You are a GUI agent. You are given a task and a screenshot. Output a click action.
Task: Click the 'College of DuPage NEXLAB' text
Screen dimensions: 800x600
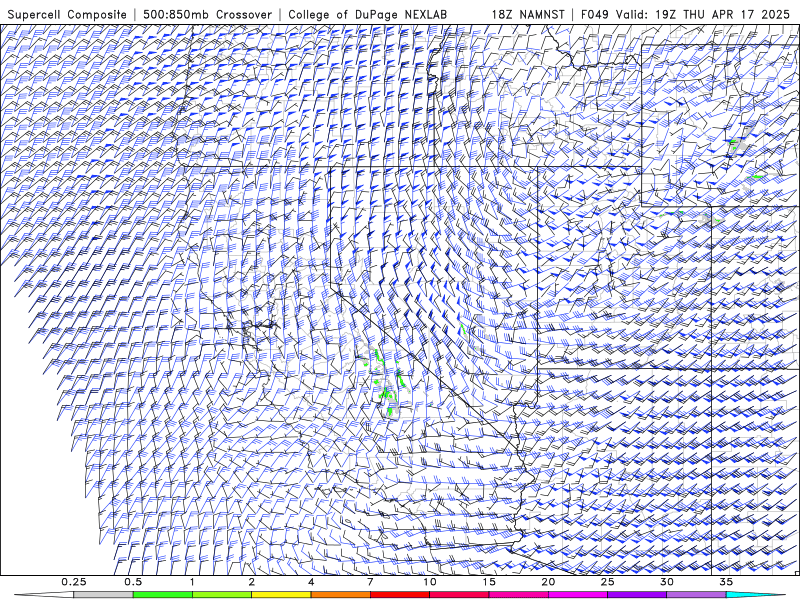(367, 14)
